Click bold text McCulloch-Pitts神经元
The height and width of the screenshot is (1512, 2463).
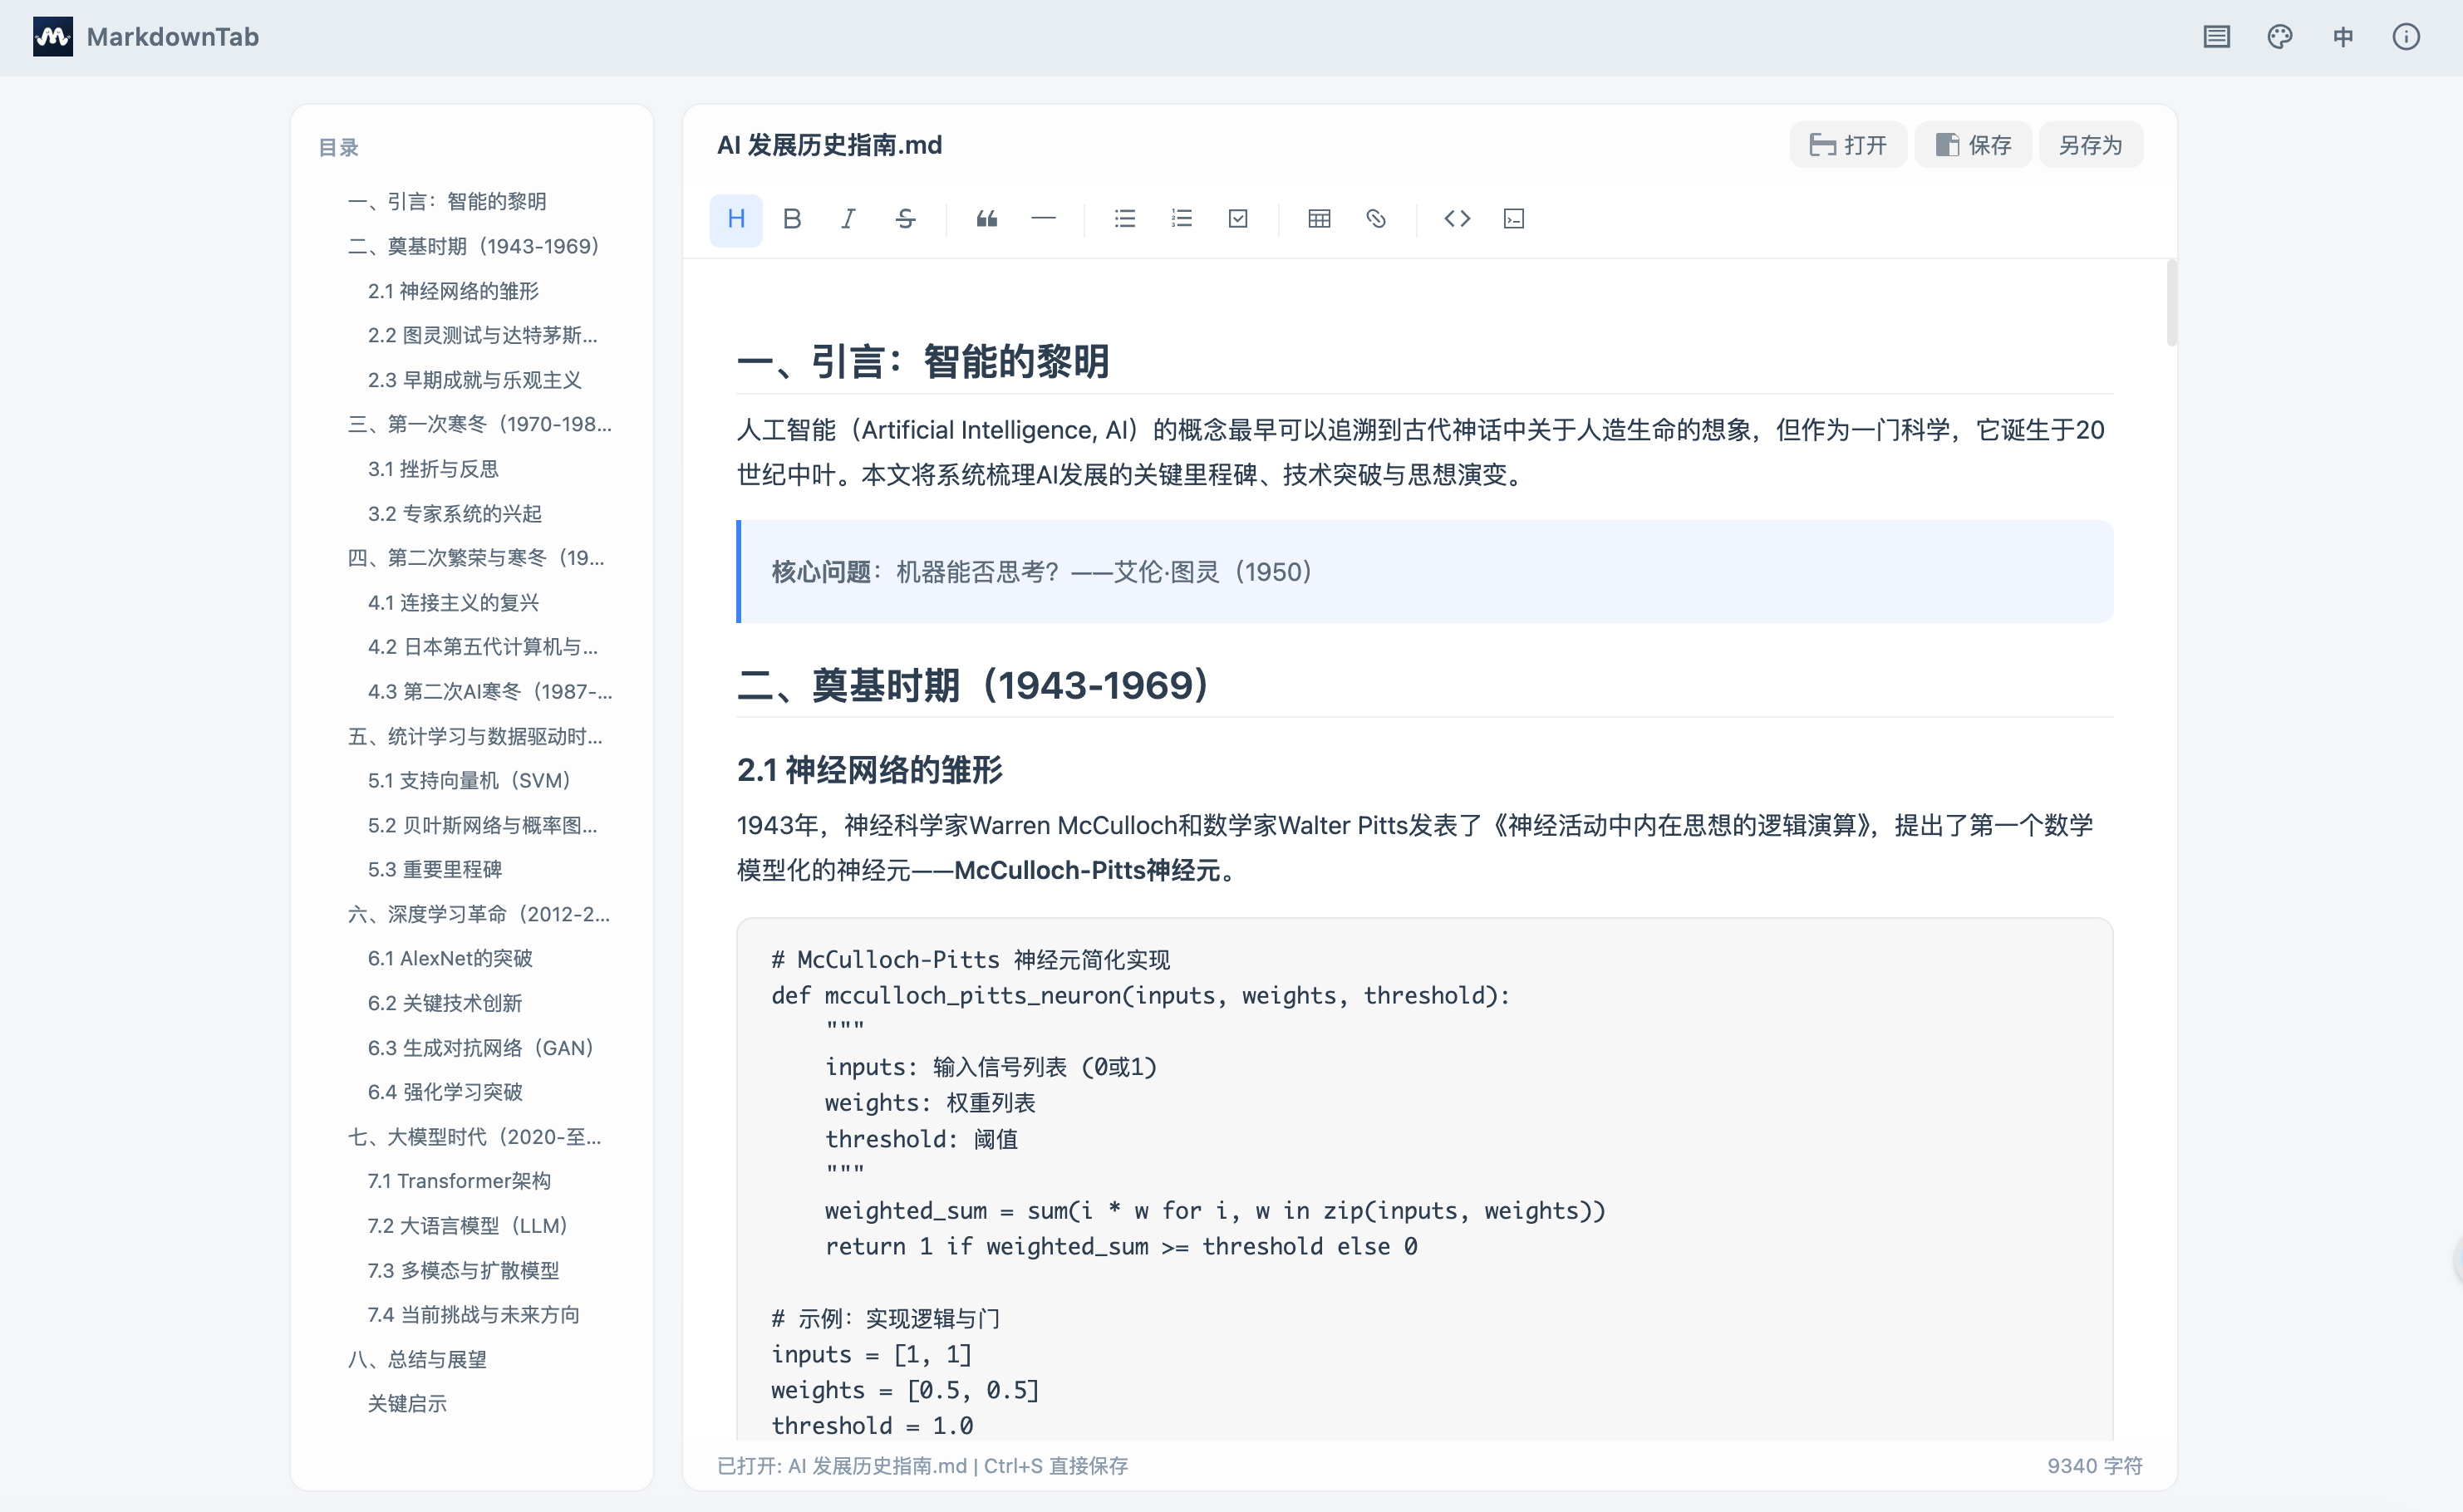[x=1087, y=871]
